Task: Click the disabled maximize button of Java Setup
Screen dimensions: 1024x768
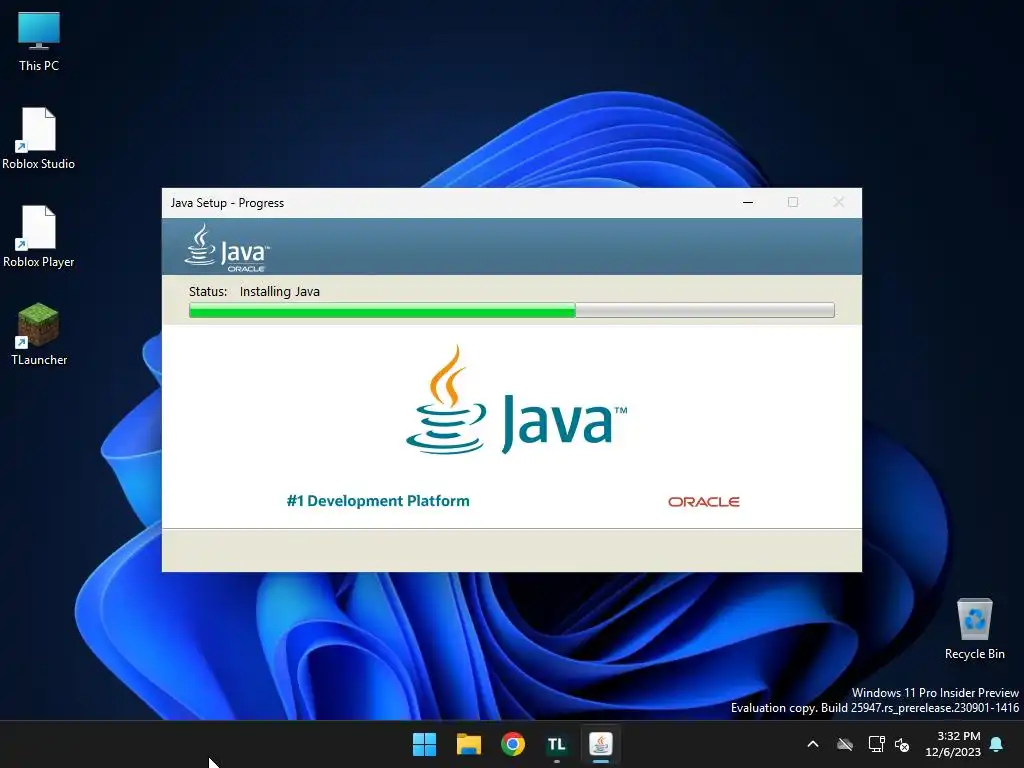Action: pos(793,202)
